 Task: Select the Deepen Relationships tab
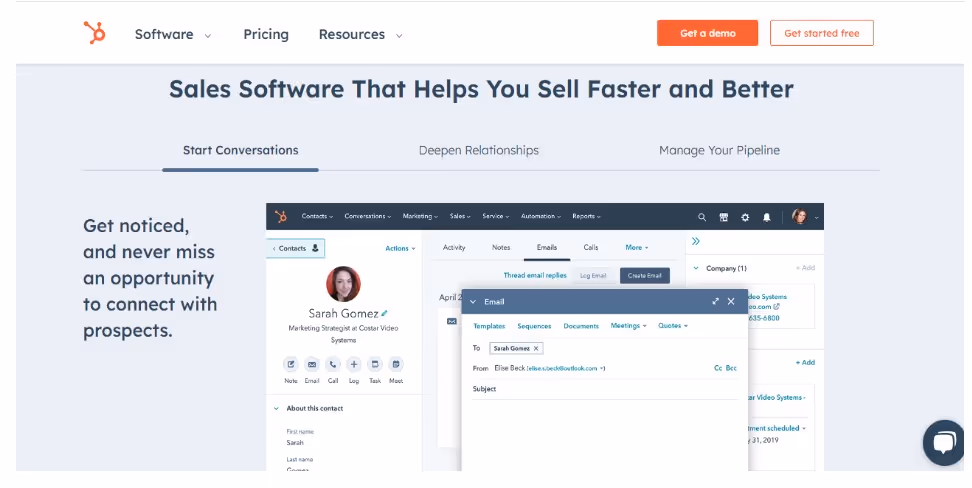point(479,150)
